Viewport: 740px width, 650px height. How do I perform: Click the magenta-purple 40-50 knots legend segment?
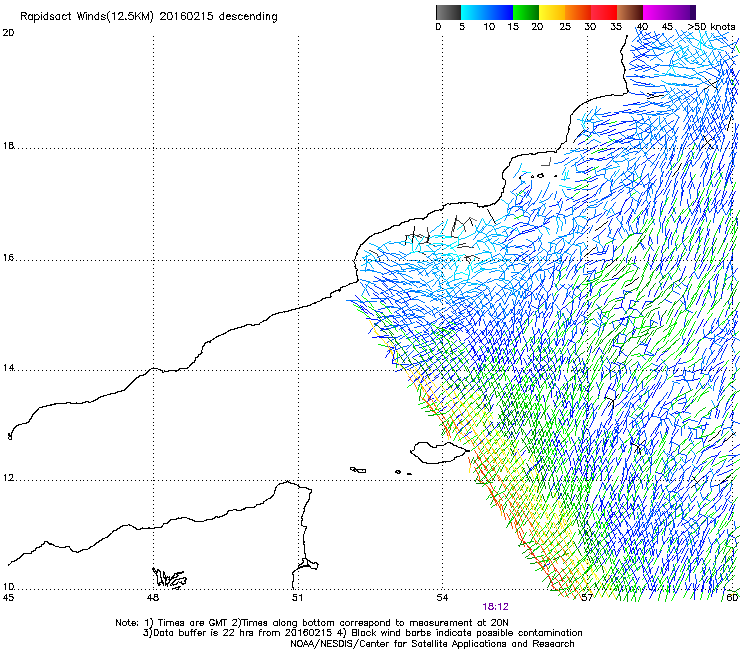point(669,12)
